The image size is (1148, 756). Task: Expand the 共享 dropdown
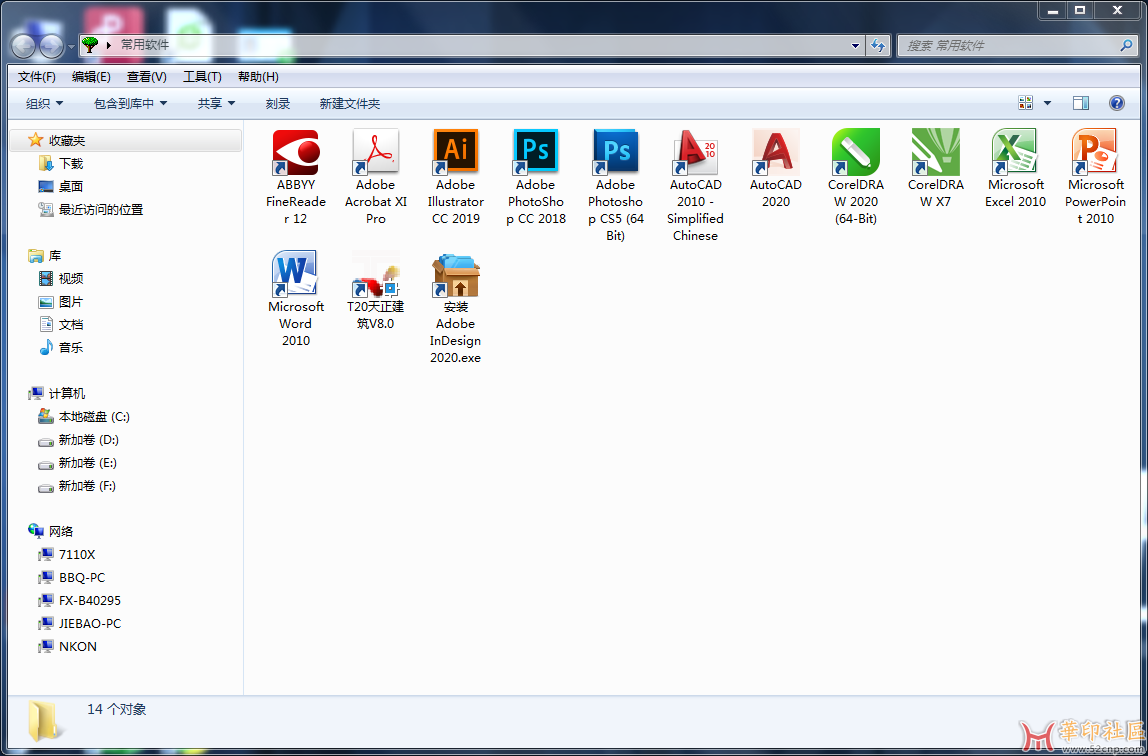click(216, 103)
